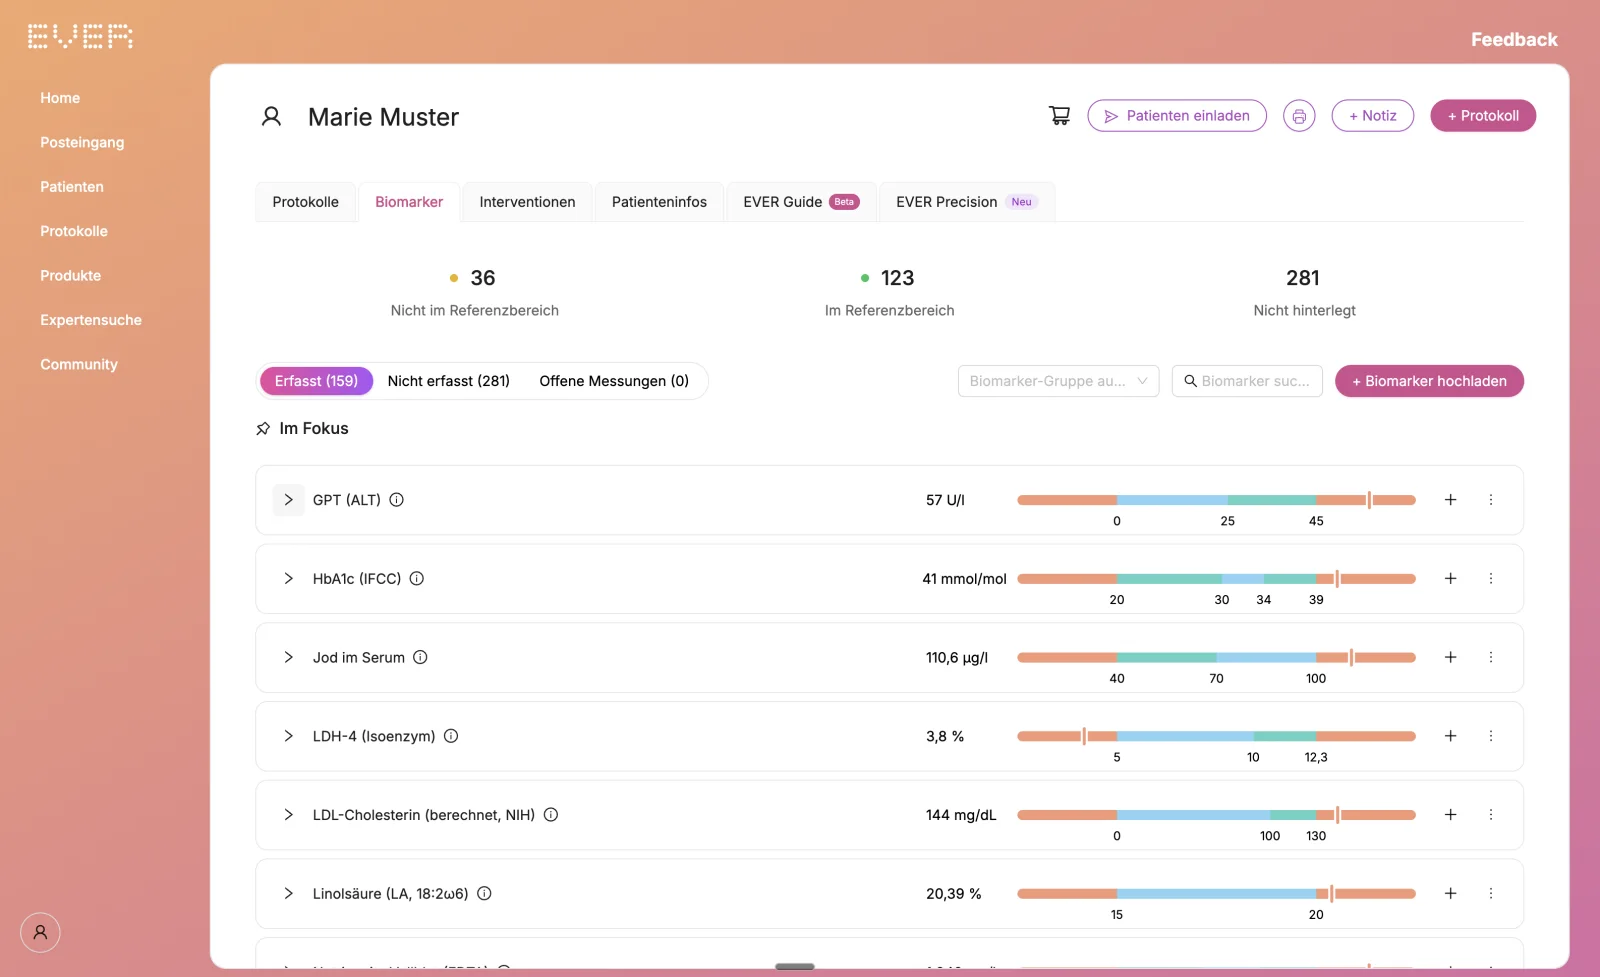Image resolution: width=1600 pixels, height=977 pixels.
Task: Expand the GPT (ALT) row
Action: [x=288, y=500]
